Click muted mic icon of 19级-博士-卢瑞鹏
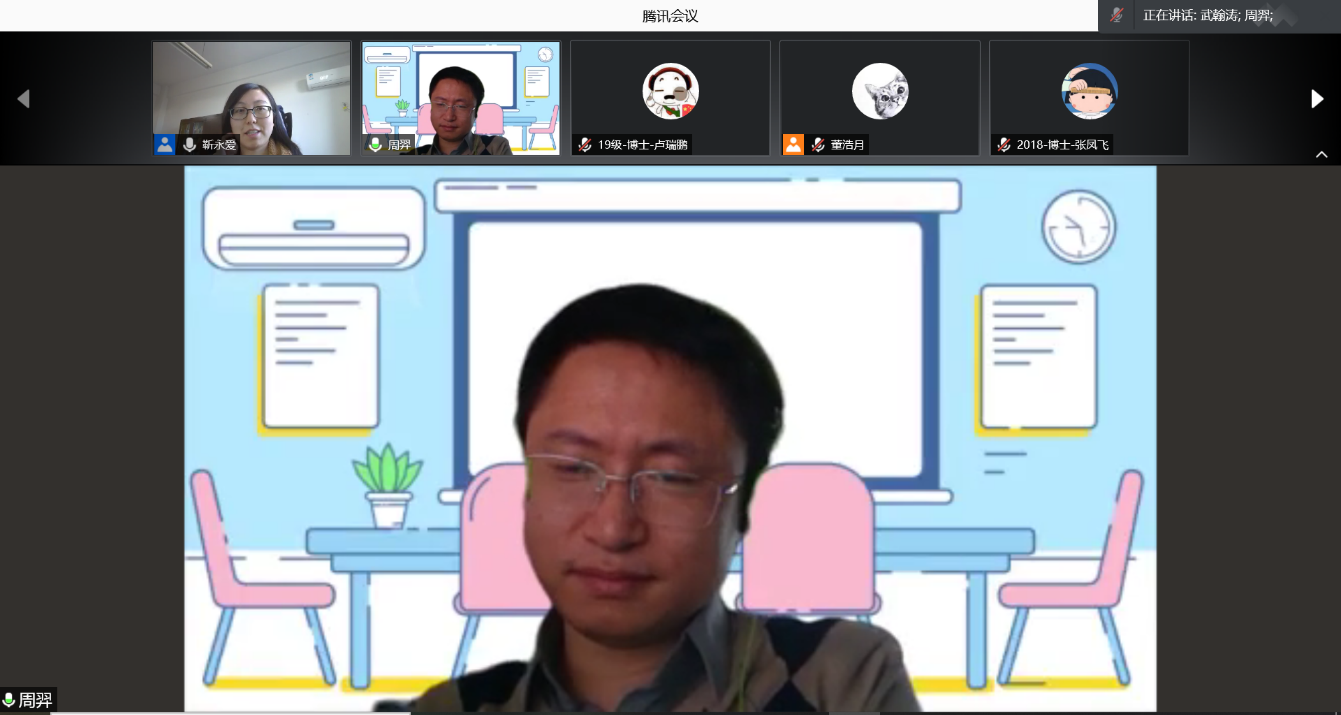The image size is (1341, 715). point(585,145)
